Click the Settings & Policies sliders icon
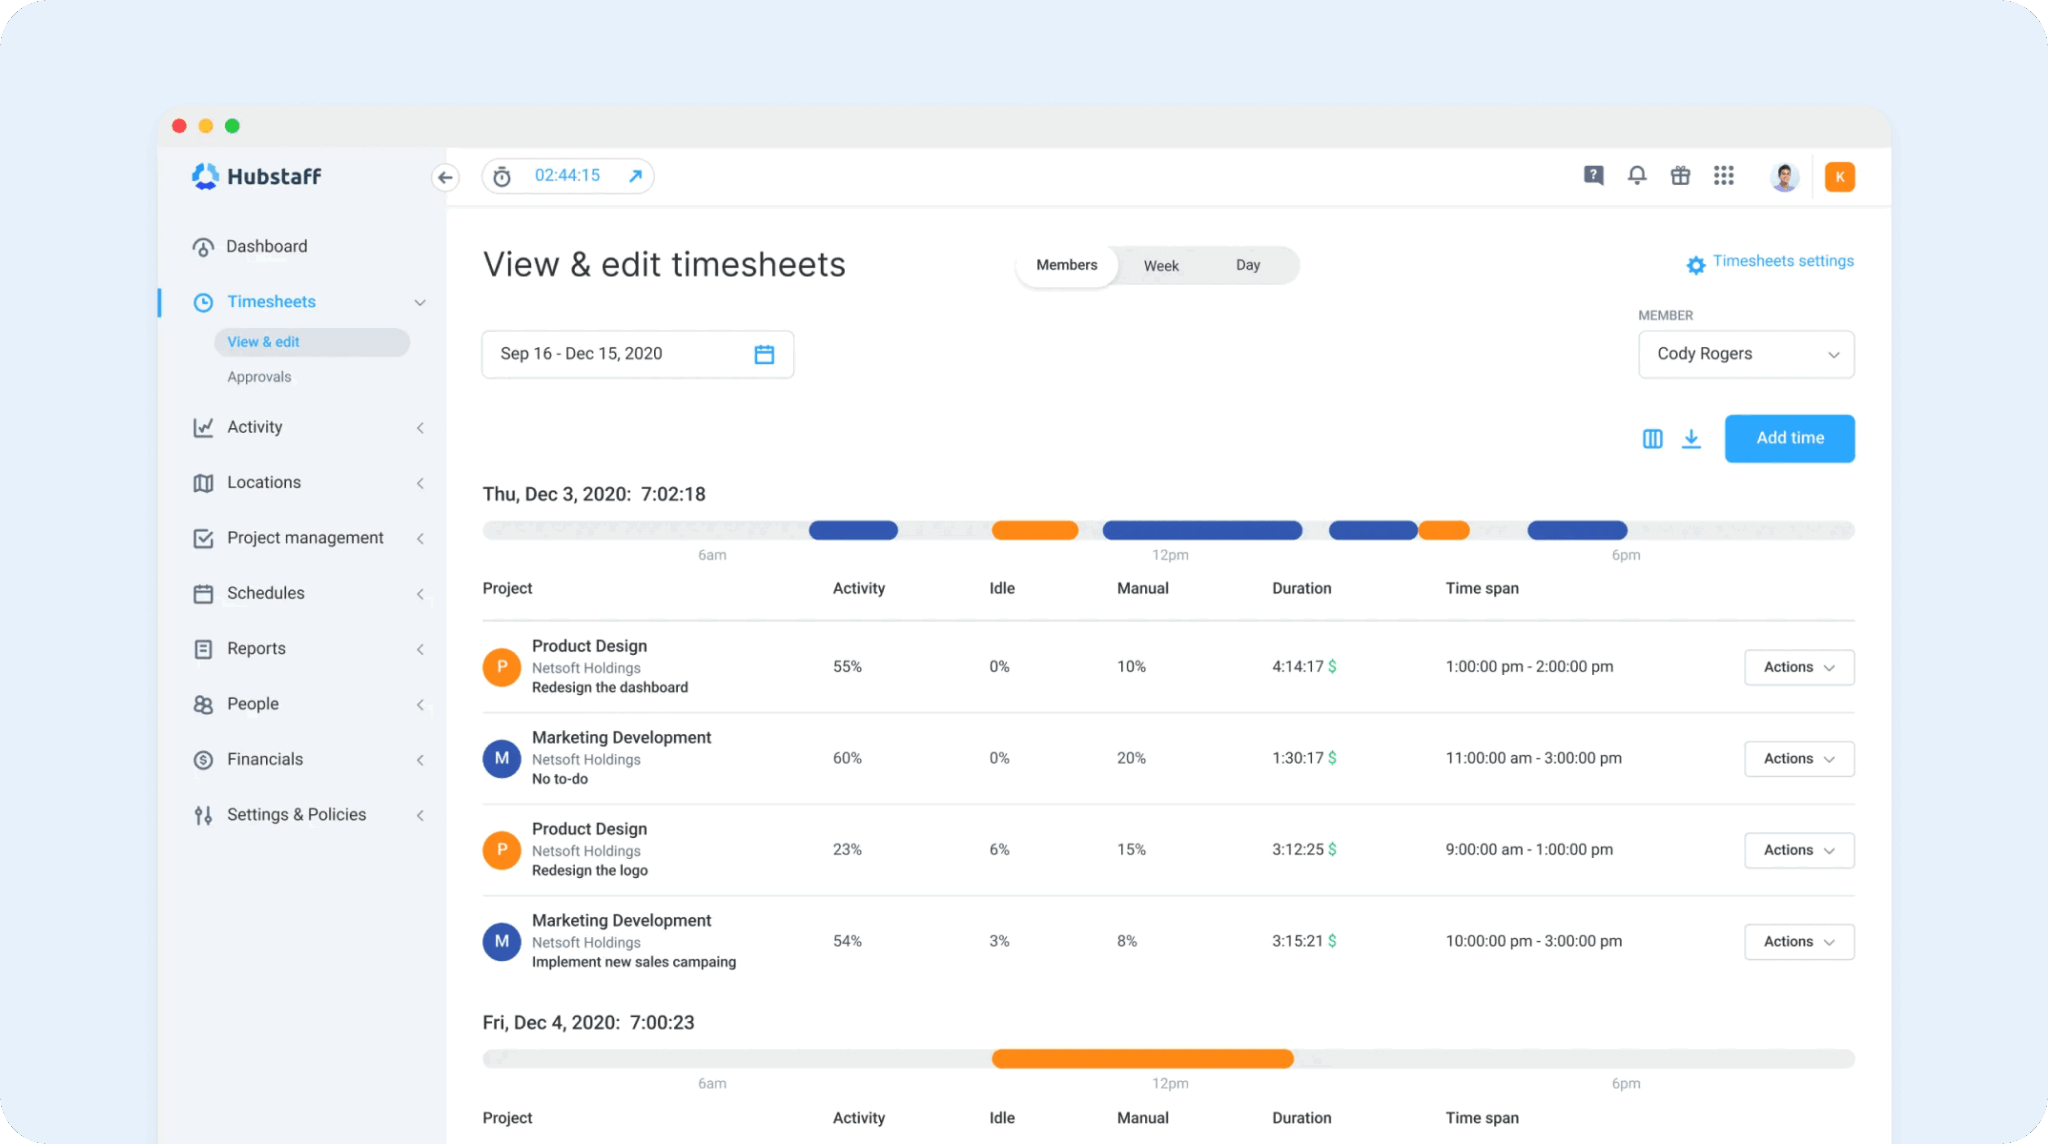The width and height of the screenshot is (2048, 1144). pos(203,815)
